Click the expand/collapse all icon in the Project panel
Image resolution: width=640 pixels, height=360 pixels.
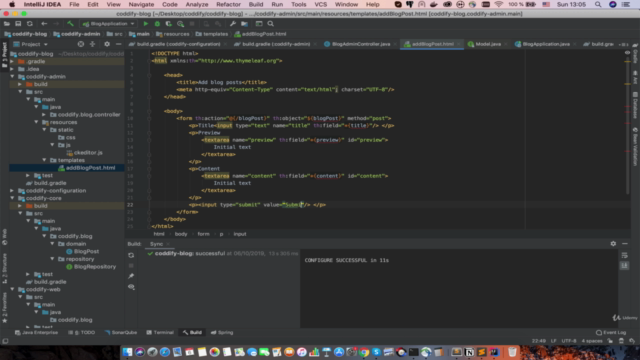coord(93,44)
